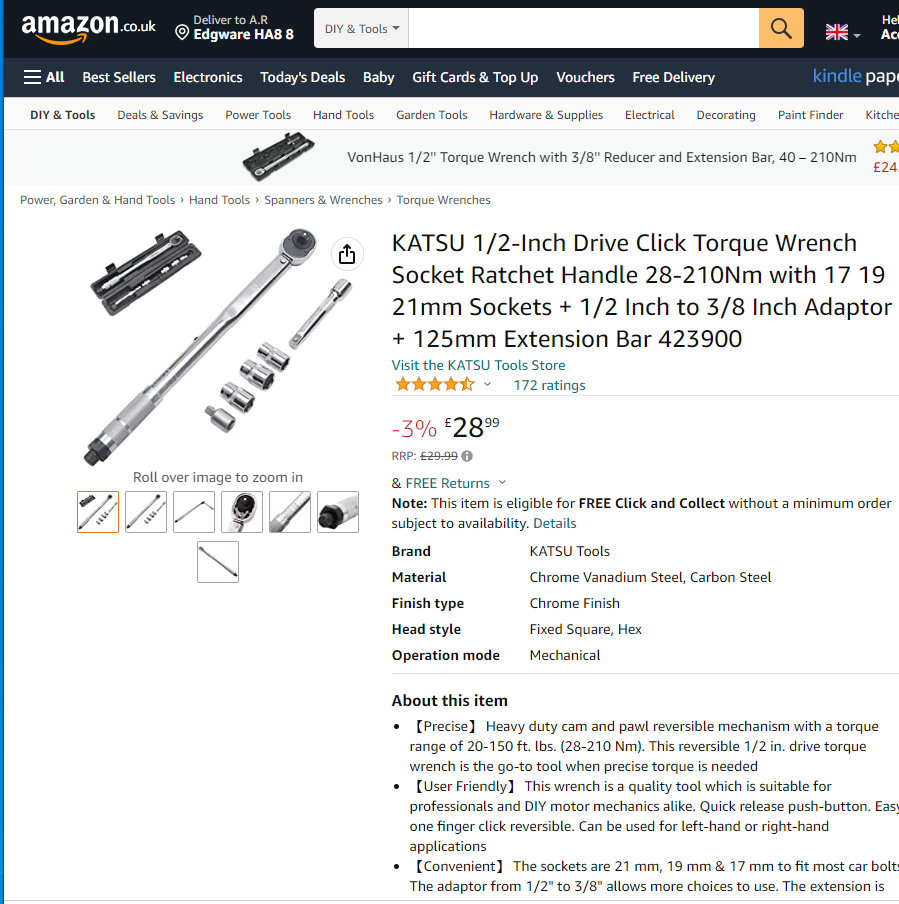This screenshot has width=899, height=904.
Task: Visit the KATSU Tools Store link
Action: 478,365
